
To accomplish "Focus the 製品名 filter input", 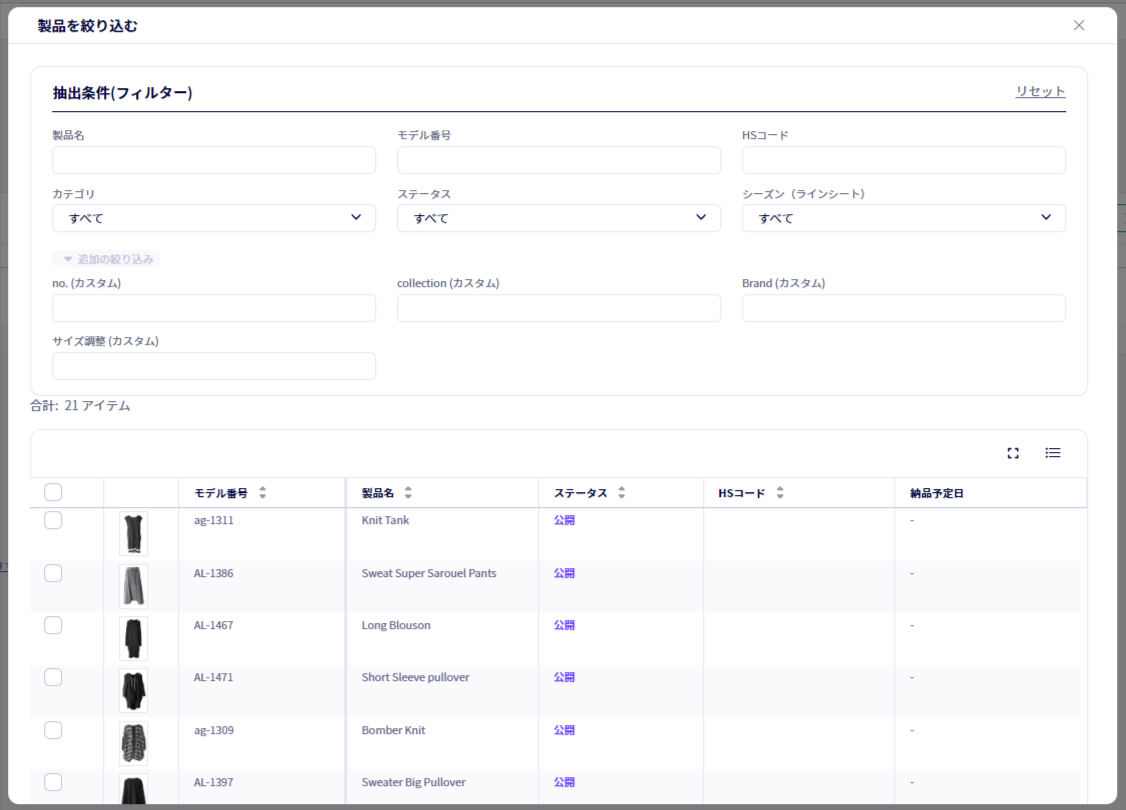I will [x=214, y=160].
